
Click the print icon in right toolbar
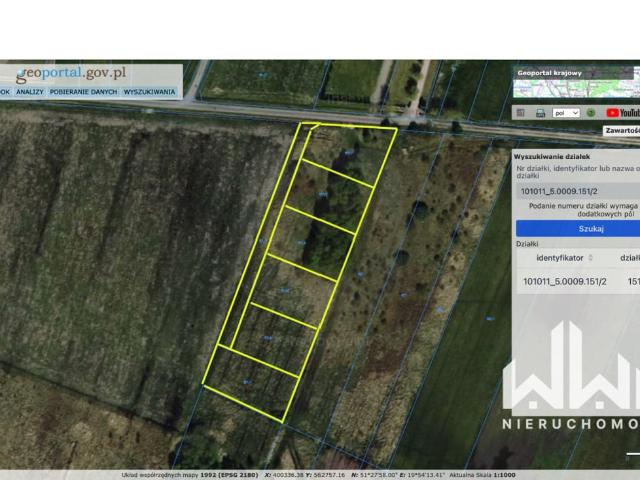pyautogui.click(x=539, y=113)
